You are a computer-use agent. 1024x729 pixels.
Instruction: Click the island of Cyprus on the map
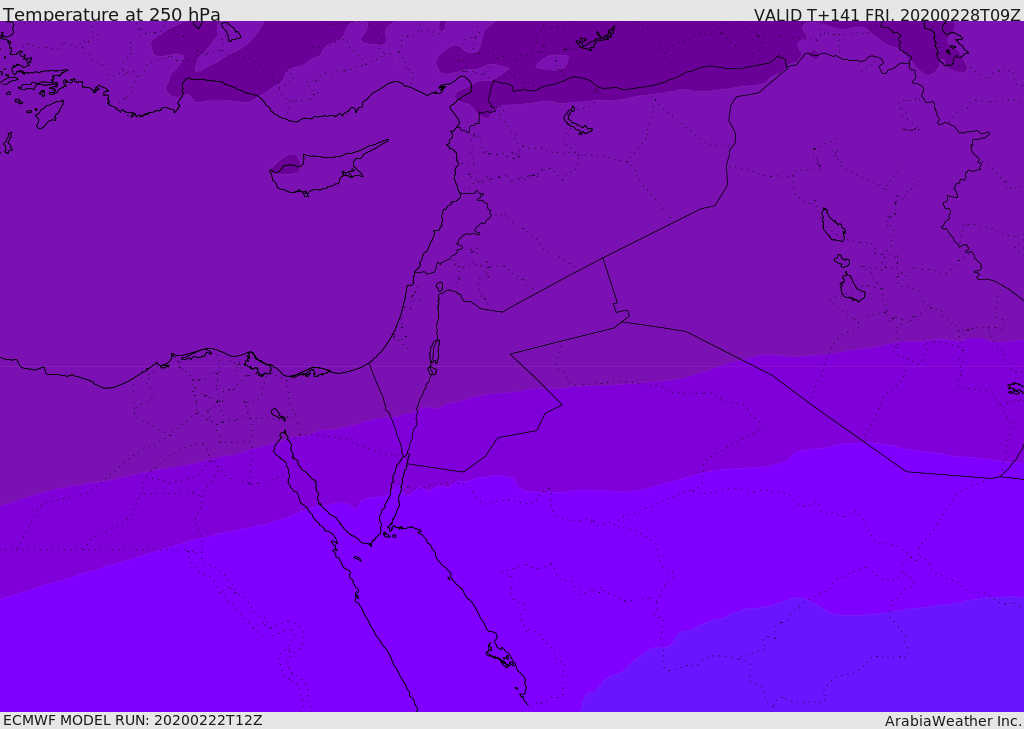(x=327, y=169)
